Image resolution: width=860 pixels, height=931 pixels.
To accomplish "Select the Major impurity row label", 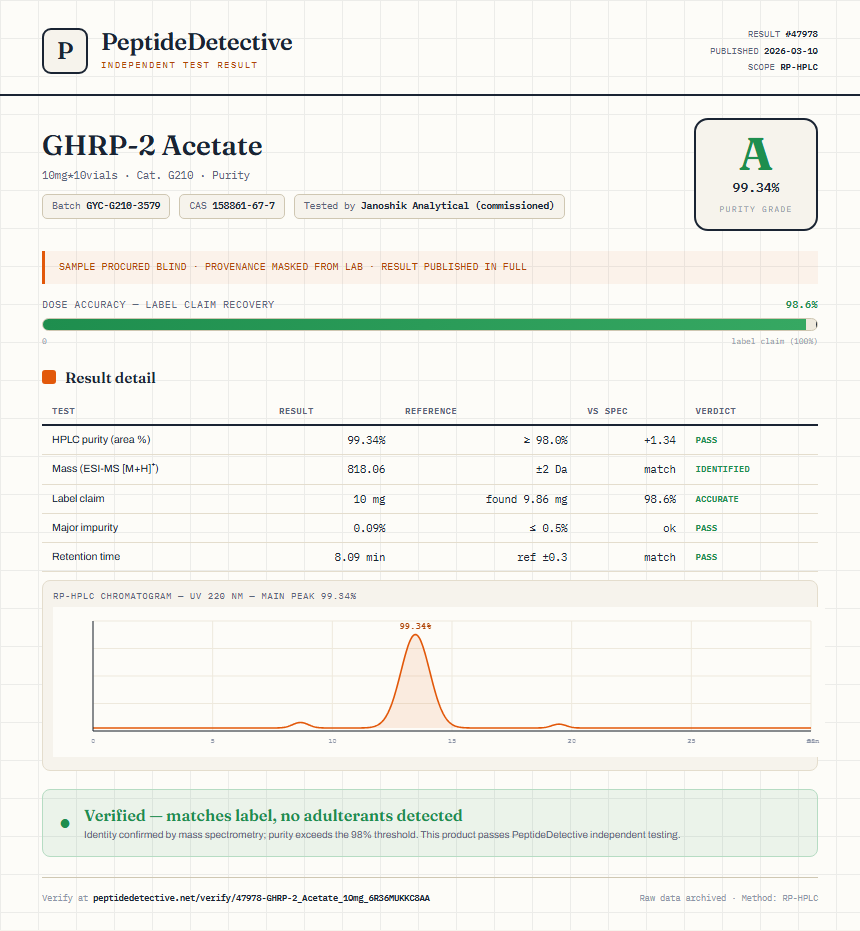I will pyautogui.click(x=85, y=527).
